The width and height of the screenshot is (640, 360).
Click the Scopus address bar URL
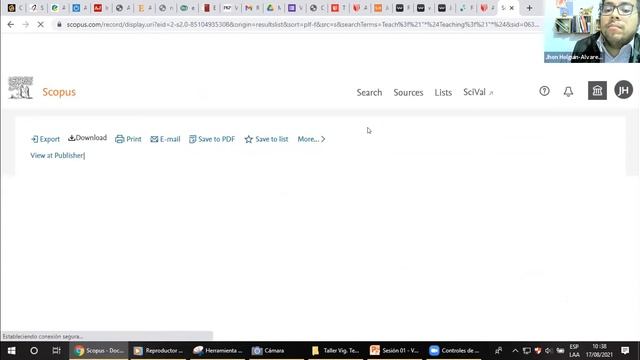[x=302, y=24]
